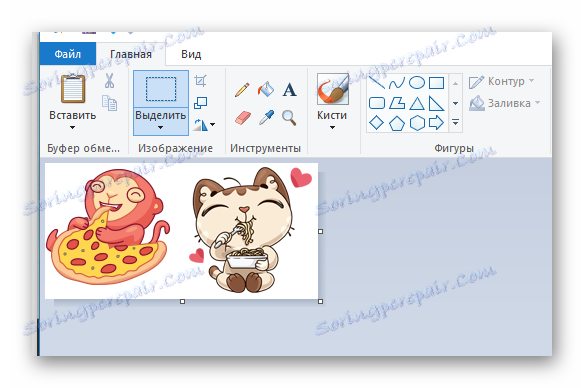584x388 pixels.
Task: Switch to the Вид tab
Action: (191, 54)
